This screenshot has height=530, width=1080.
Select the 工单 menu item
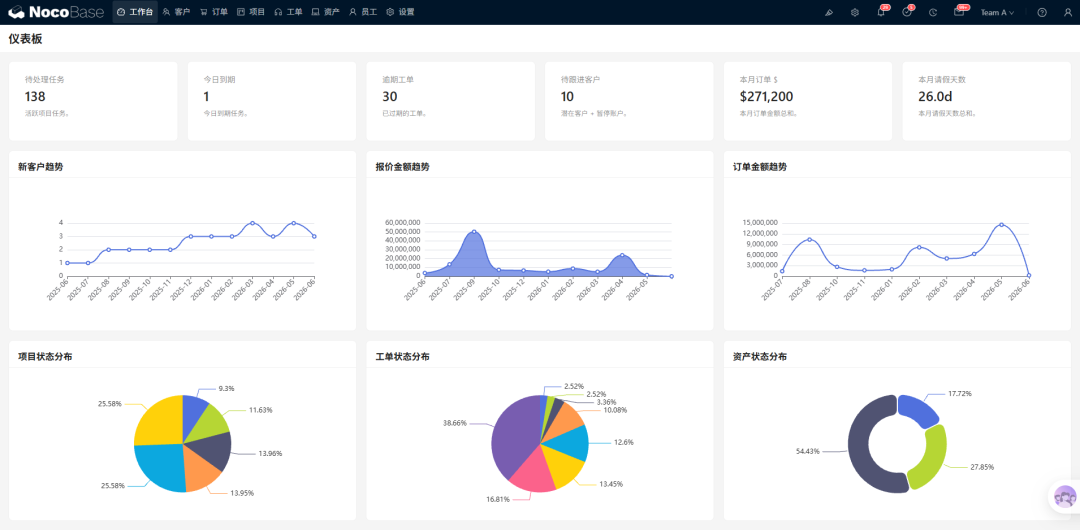[288, 12]
